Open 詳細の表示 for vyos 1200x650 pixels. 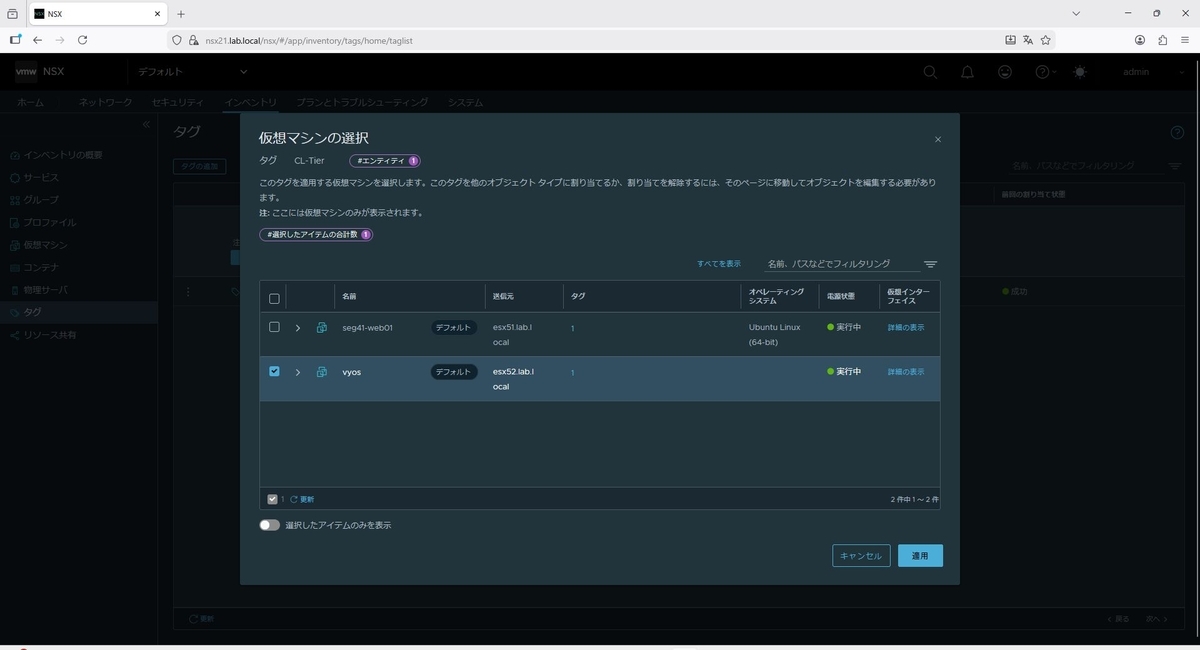pos(906,372)
